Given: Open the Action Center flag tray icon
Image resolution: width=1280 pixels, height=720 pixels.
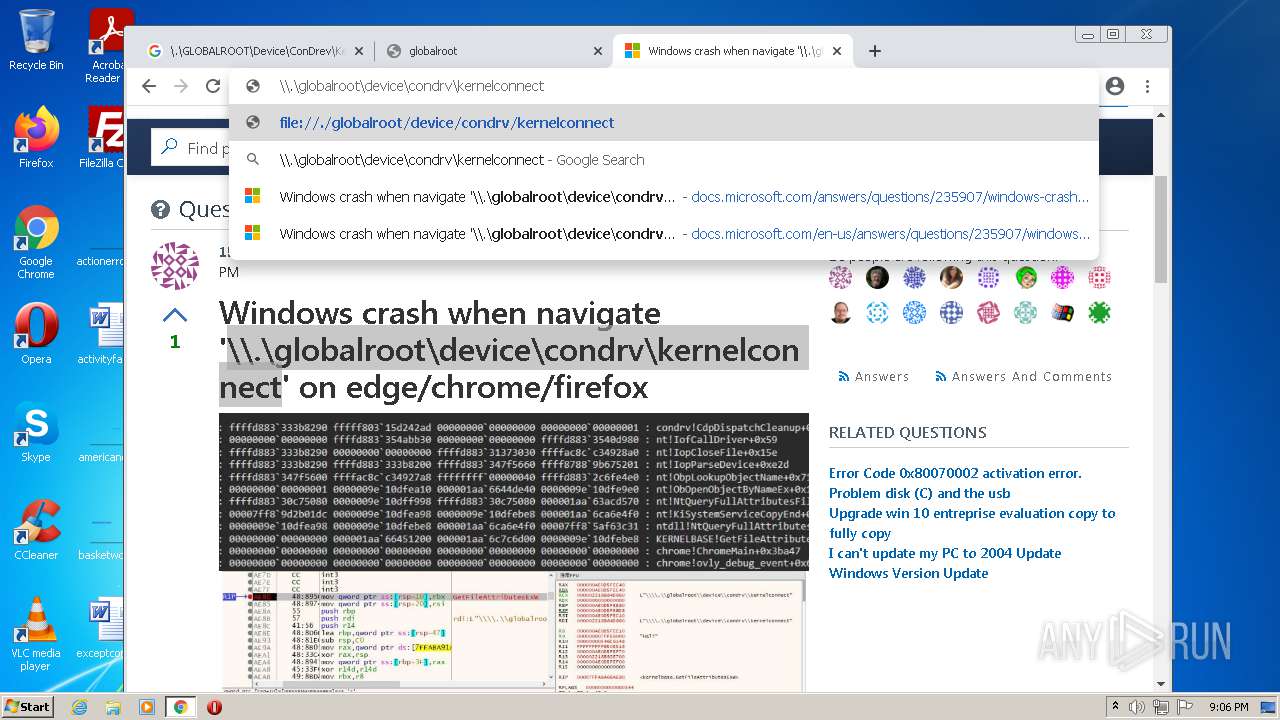Looking at the screenshot, I should coord(1185,707).
